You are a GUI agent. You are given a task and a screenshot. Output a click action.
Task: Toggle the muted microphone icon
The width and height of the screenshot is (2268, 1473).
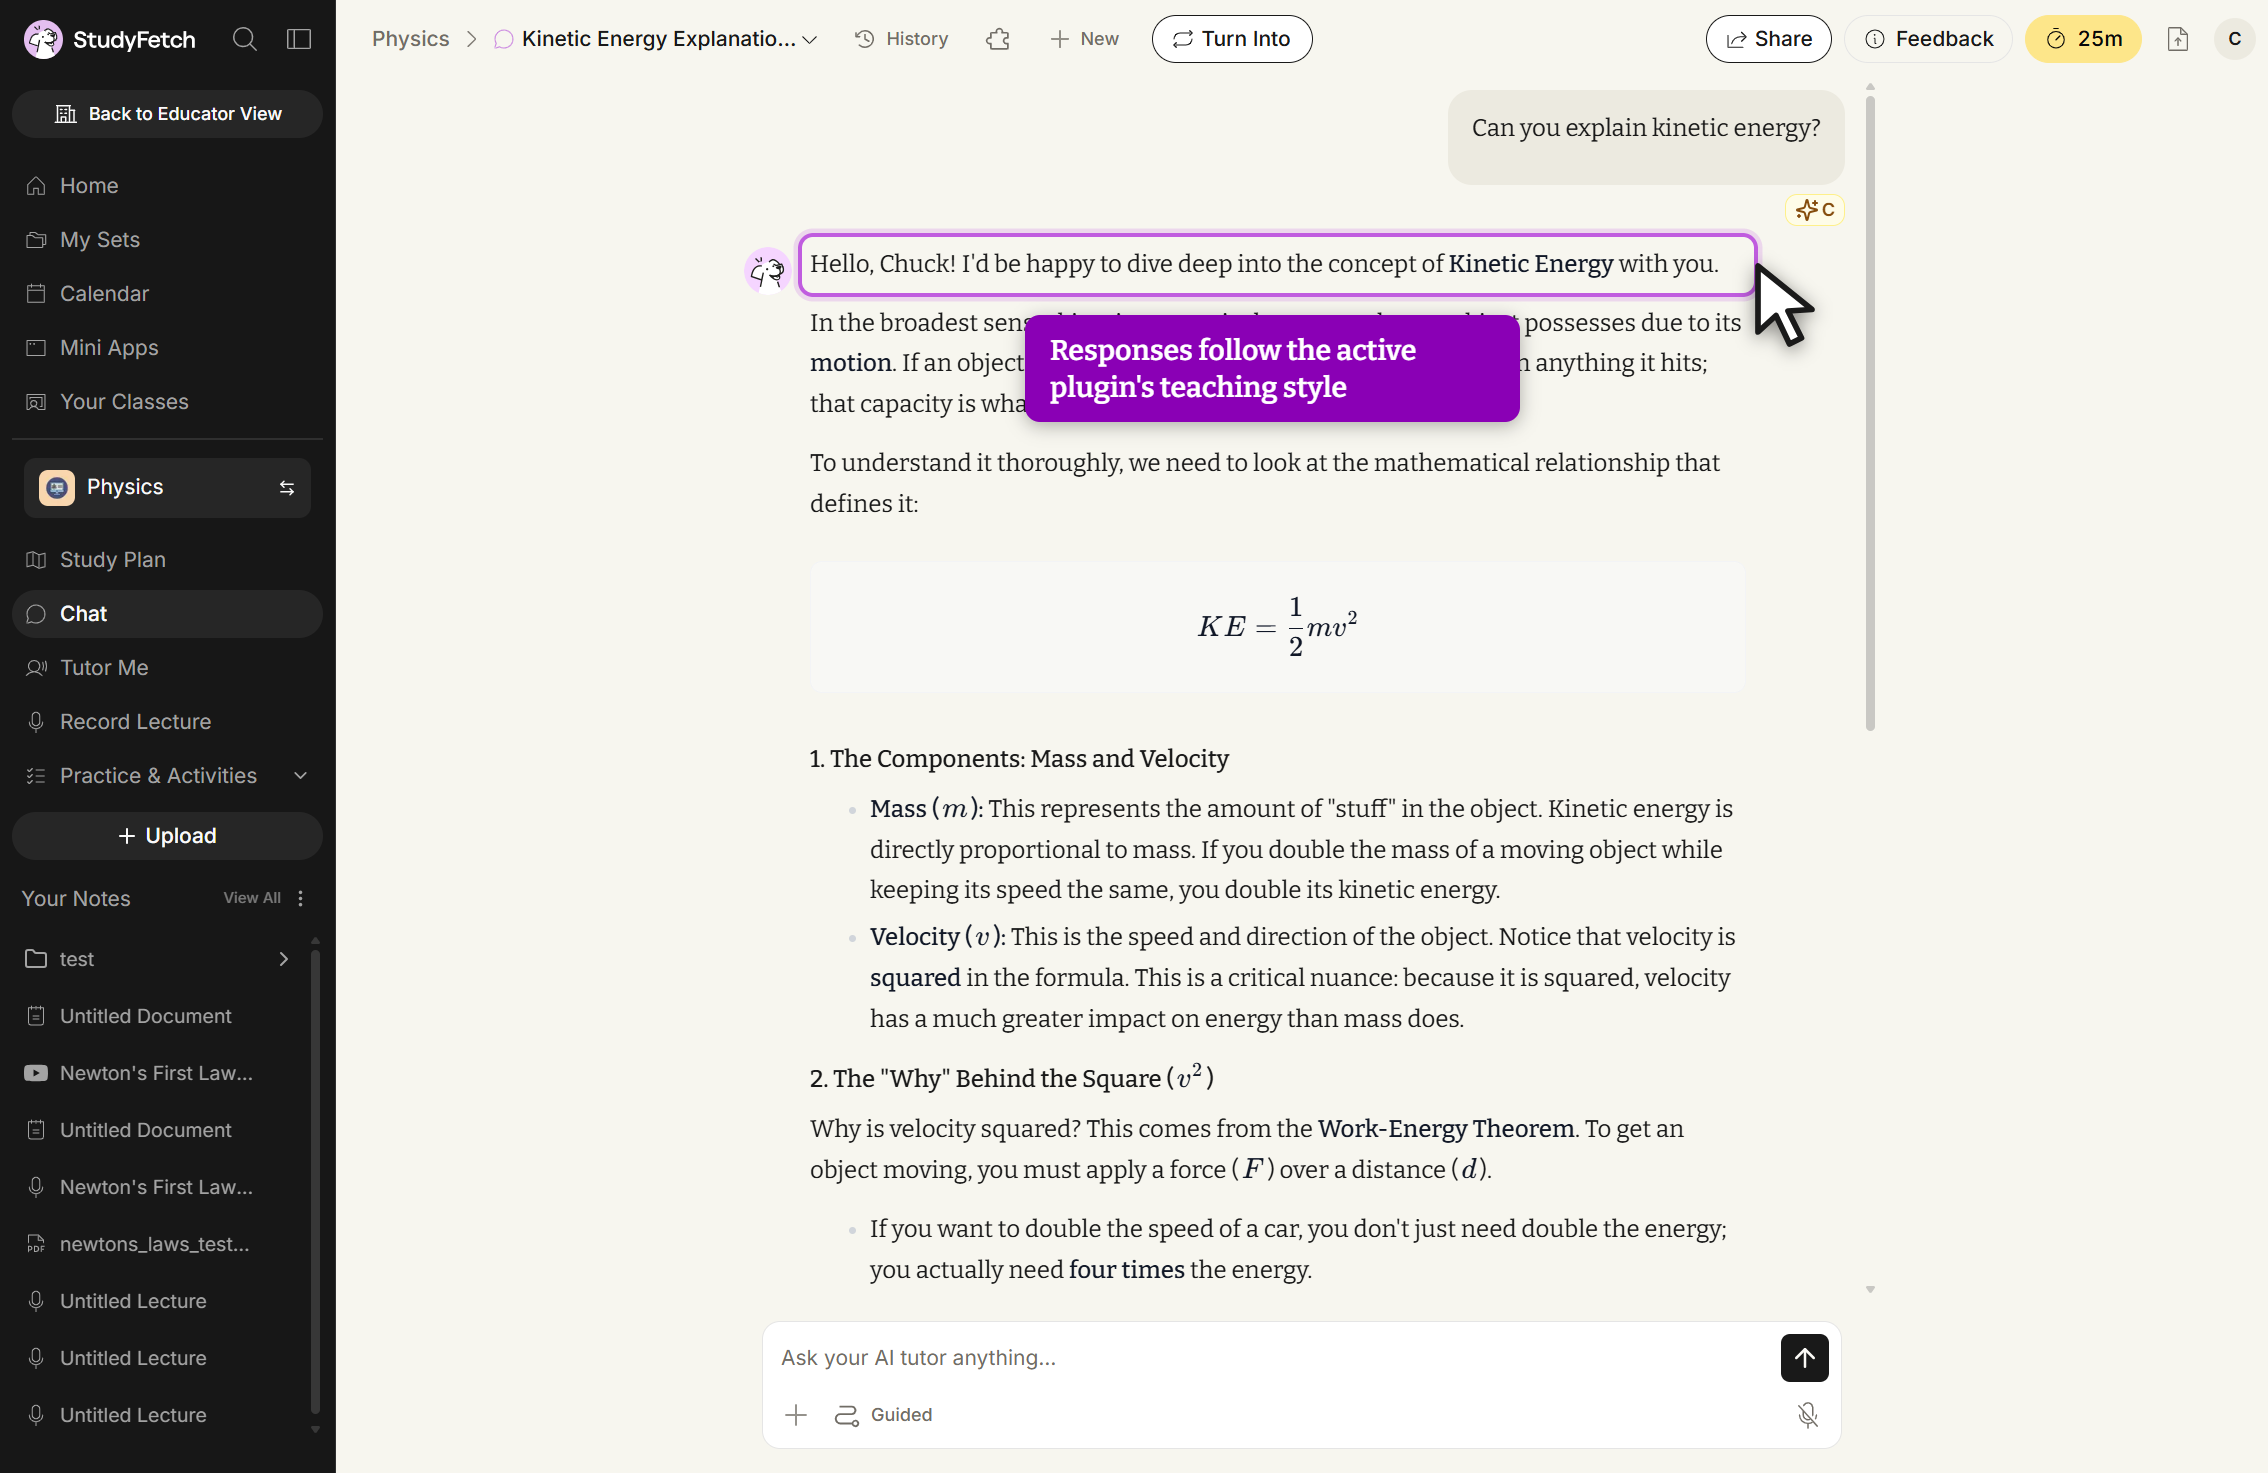click(x=1808, y=1415)
